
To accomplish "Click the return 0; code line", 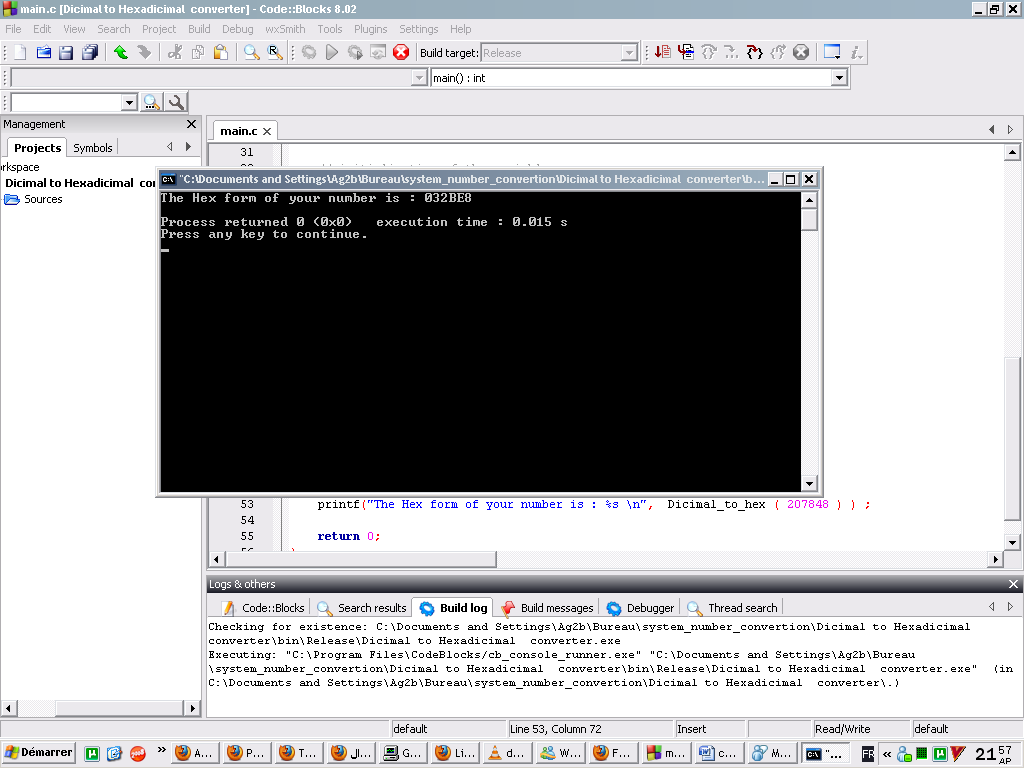I will [348, 536].
